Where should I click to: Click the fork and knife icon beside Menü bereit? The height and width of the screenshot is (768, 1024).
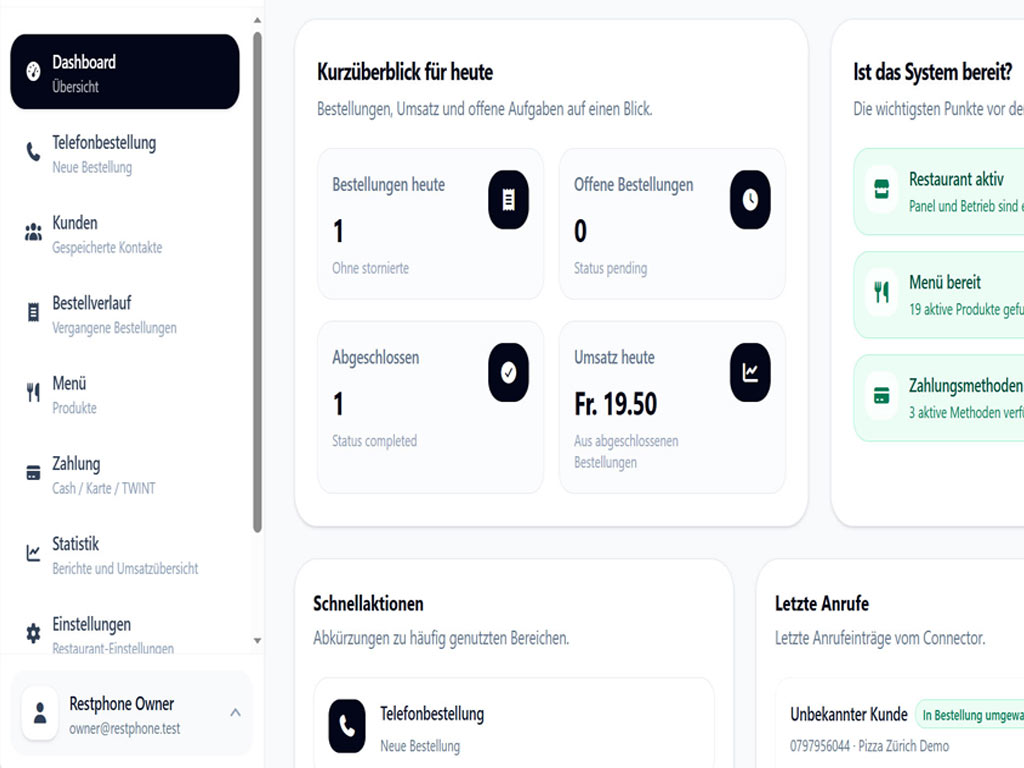(882, 292)
